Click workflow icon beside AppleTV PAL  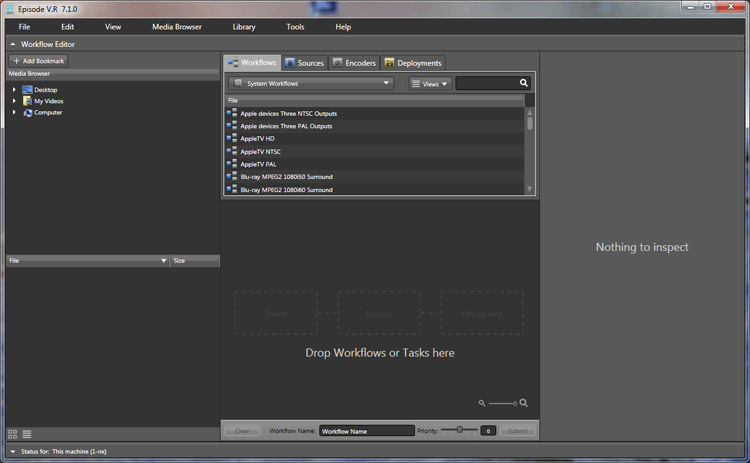pyautogui.click(x=232, y=164)
